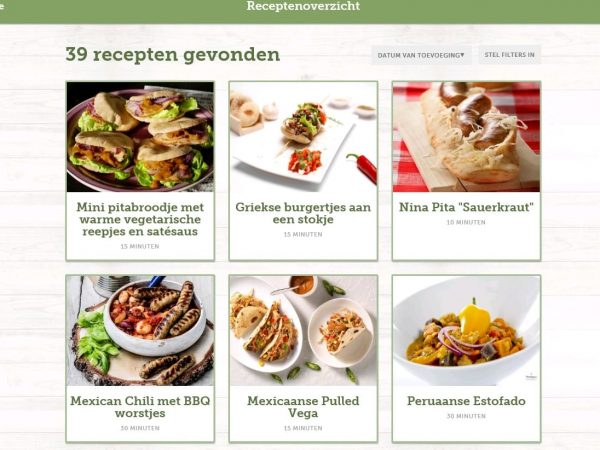
Task: Click the Stel filters in button
Action: click(x=509, y=55)
